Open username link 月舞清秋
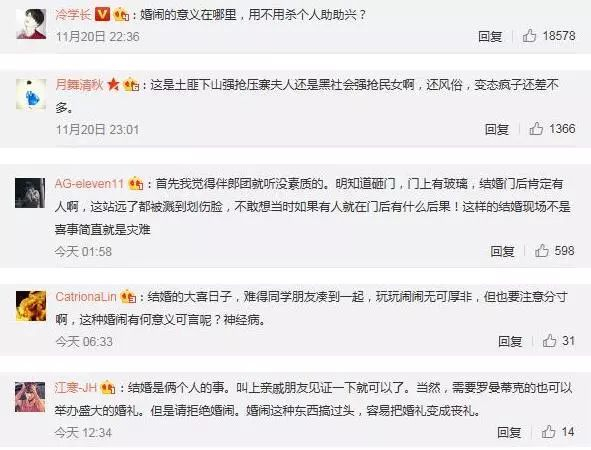 79,84
